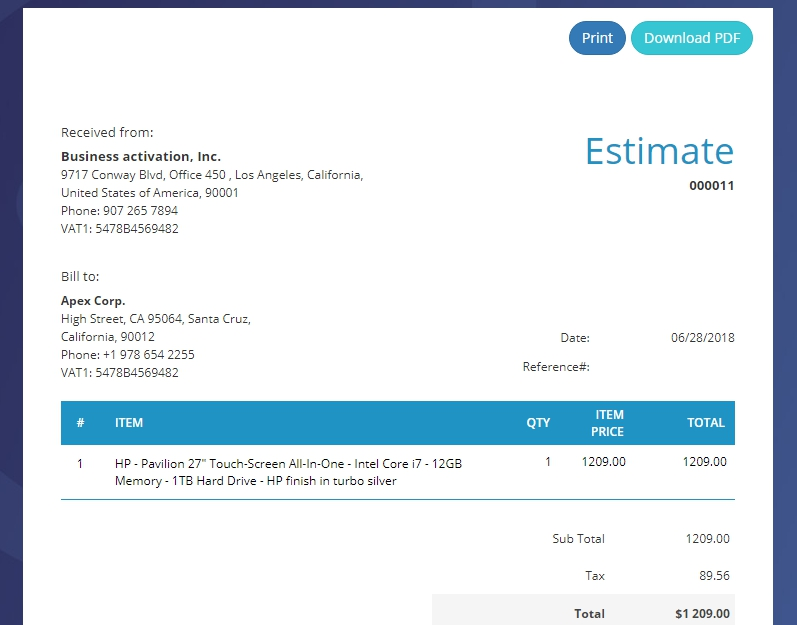Click the TOTAL column header
The height and width of the screenshot is (625, 797).
(706, 423)
